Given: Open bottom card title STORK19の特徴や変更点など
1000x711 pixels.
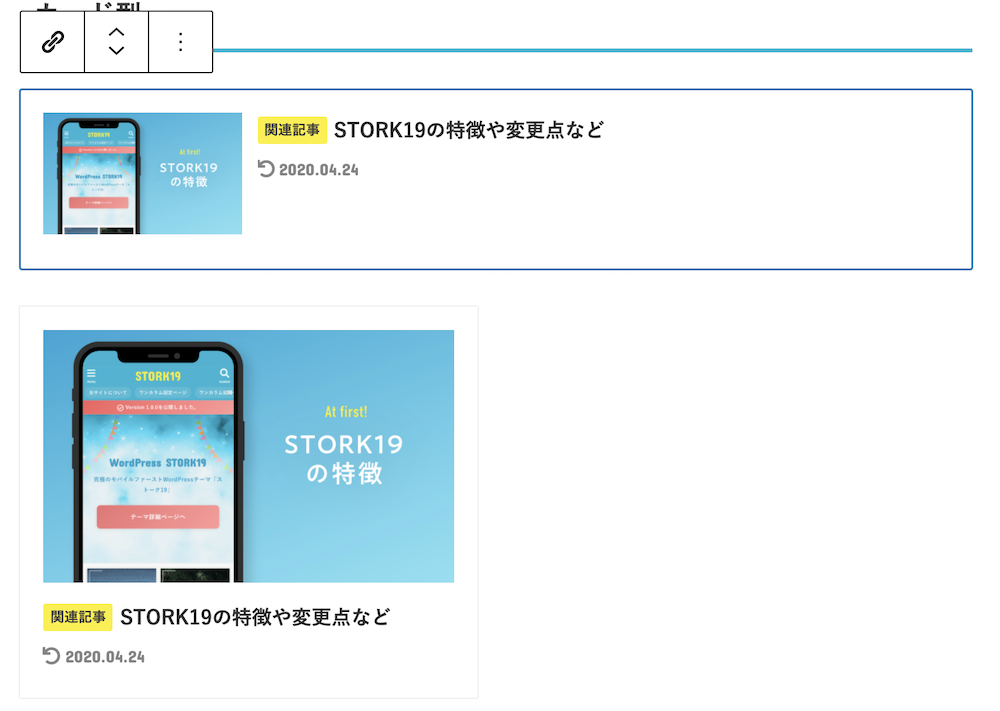Looking at the screenshot, I should point(255,617).
